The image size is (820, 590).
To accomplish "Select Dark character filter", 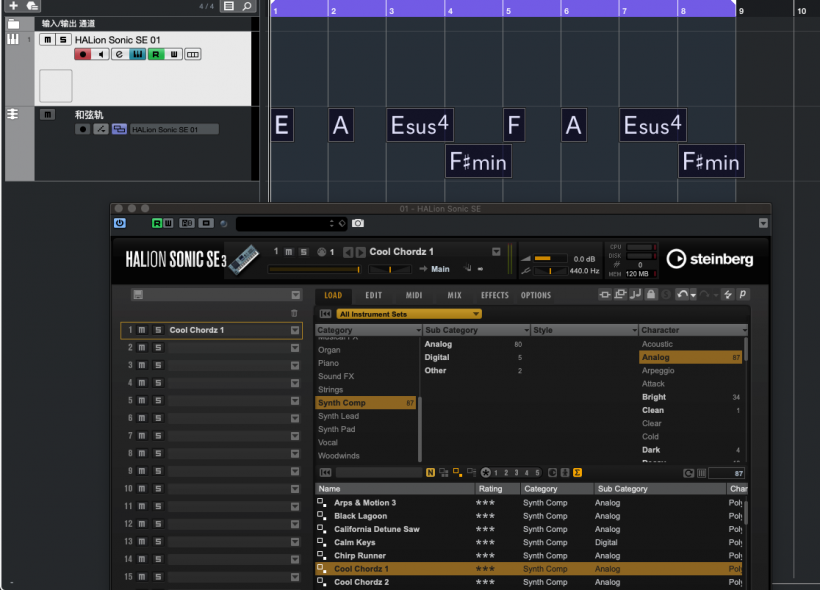I will pos(651,450).
